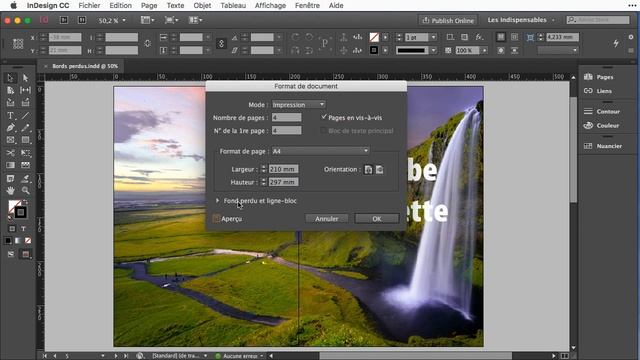Select the Selection tool arrow

click(10, 78)
